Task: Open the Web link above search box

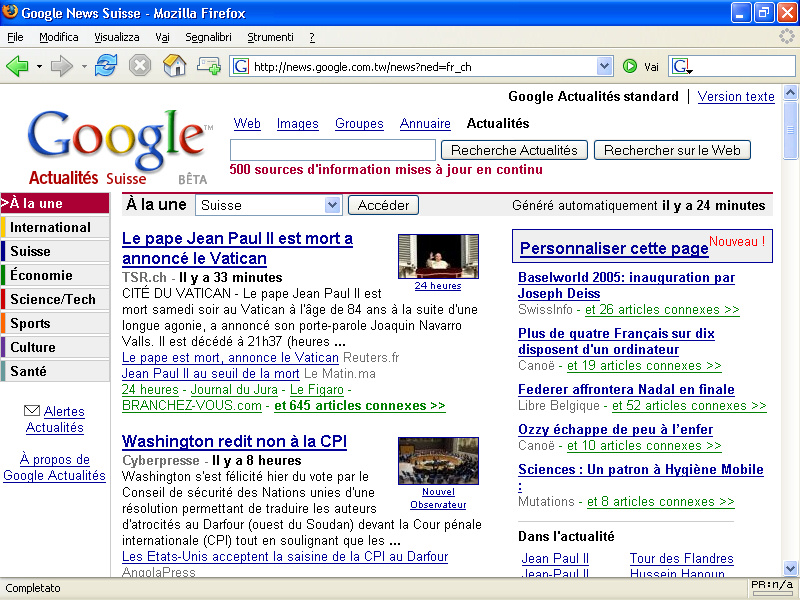Action: [247, 123]
